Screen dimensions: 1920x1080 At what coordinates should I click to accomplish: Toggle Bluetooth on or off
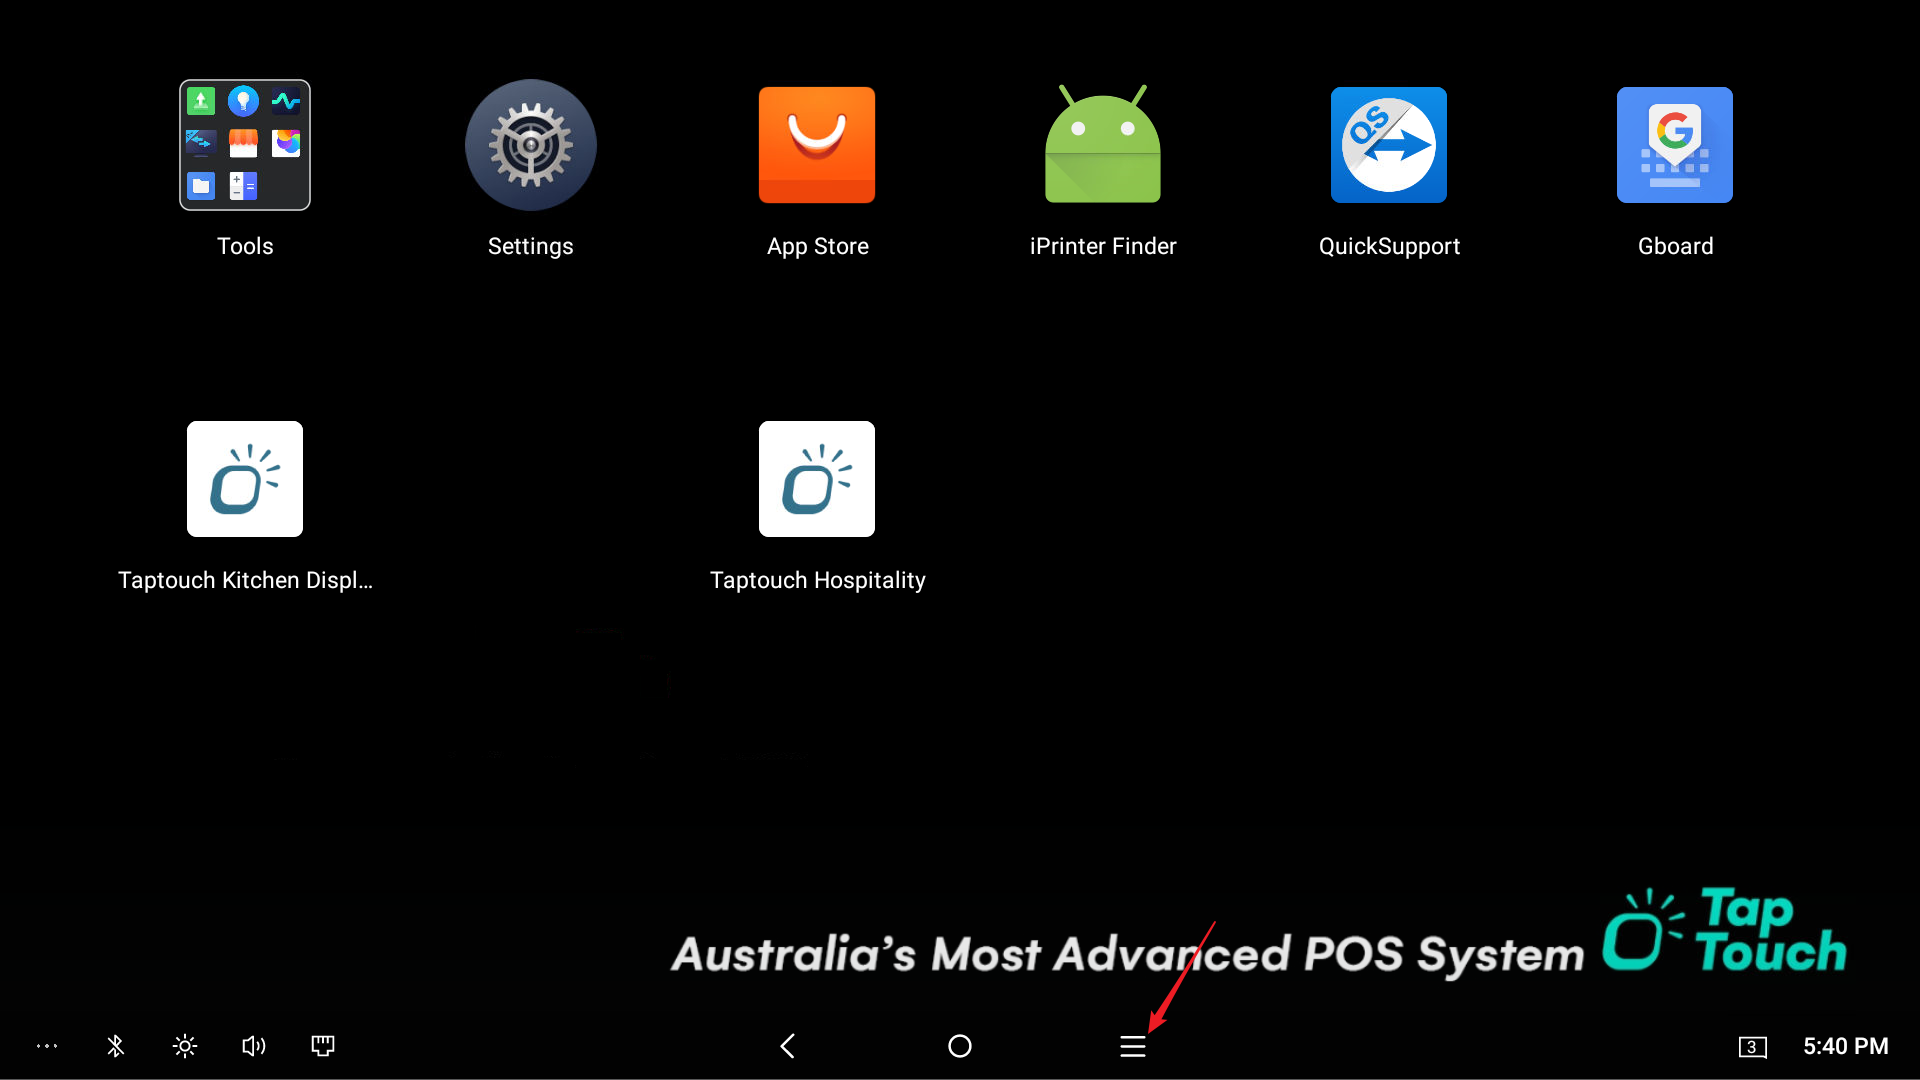click(x=115, y=1044)
